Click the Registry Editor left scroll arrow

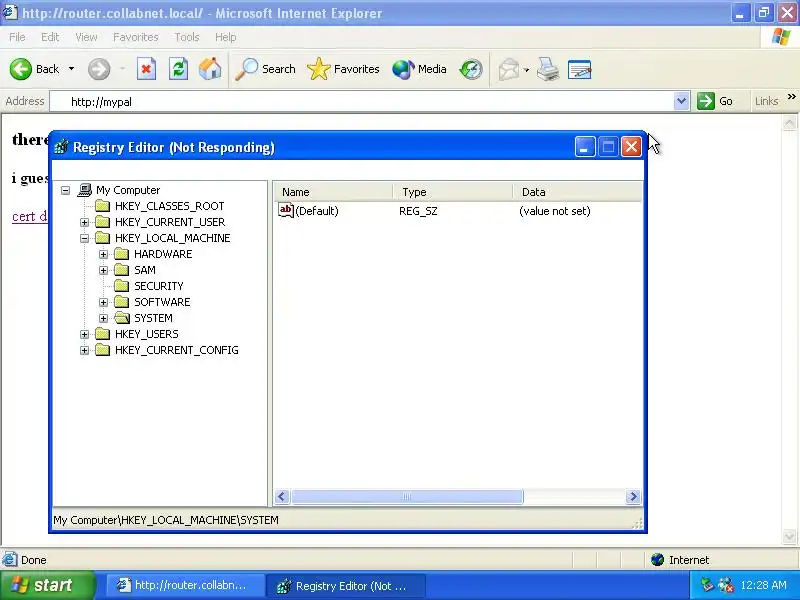click(283, 496)
